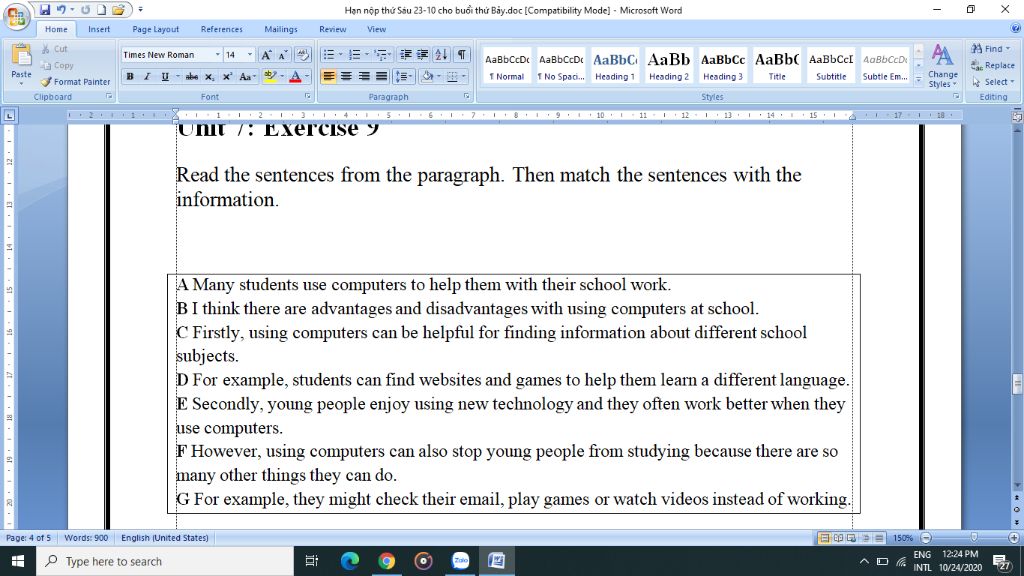Click the text highlight color button

tap(270, 76)
